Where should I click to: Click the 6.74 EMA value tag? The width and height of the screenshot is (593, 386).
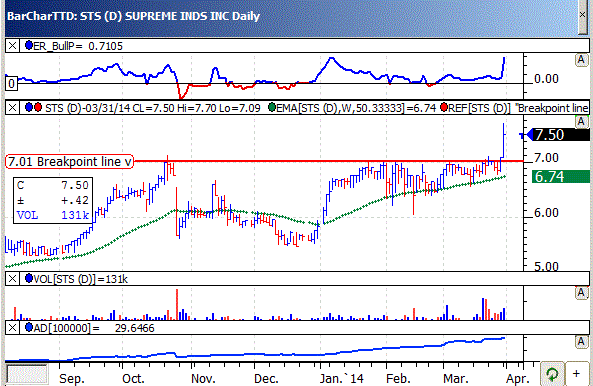(x=561, y=177)
